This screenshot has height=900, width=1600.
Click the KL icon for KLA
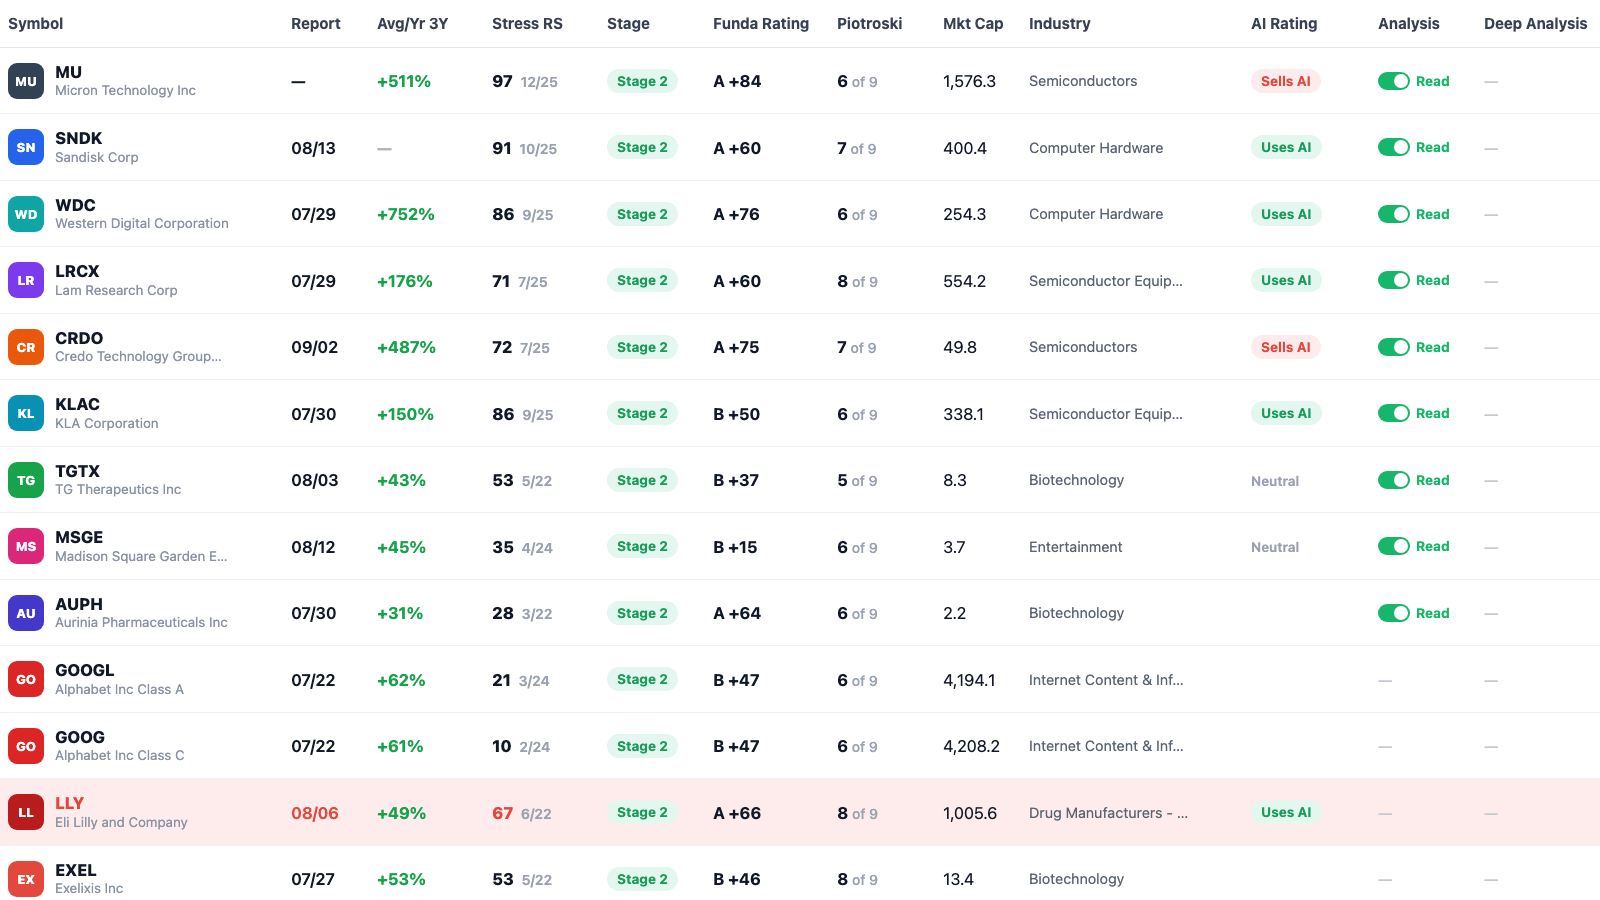coord(26,413)
